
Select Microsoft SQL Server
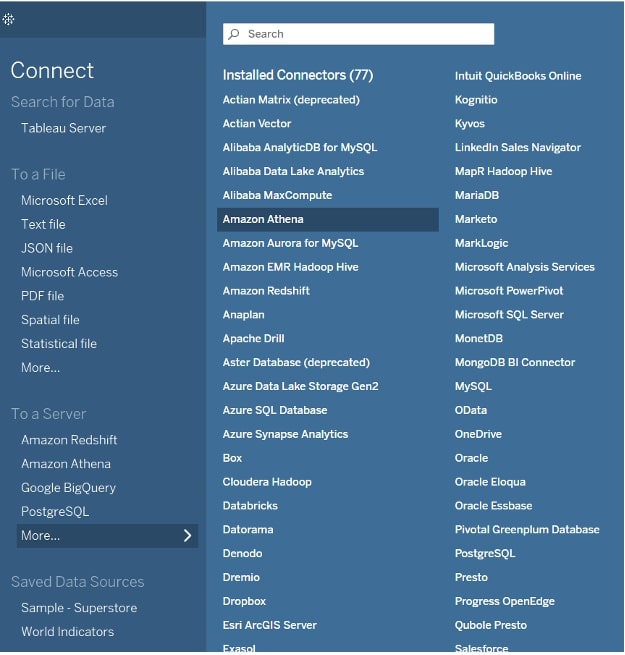tap(509, 315)
